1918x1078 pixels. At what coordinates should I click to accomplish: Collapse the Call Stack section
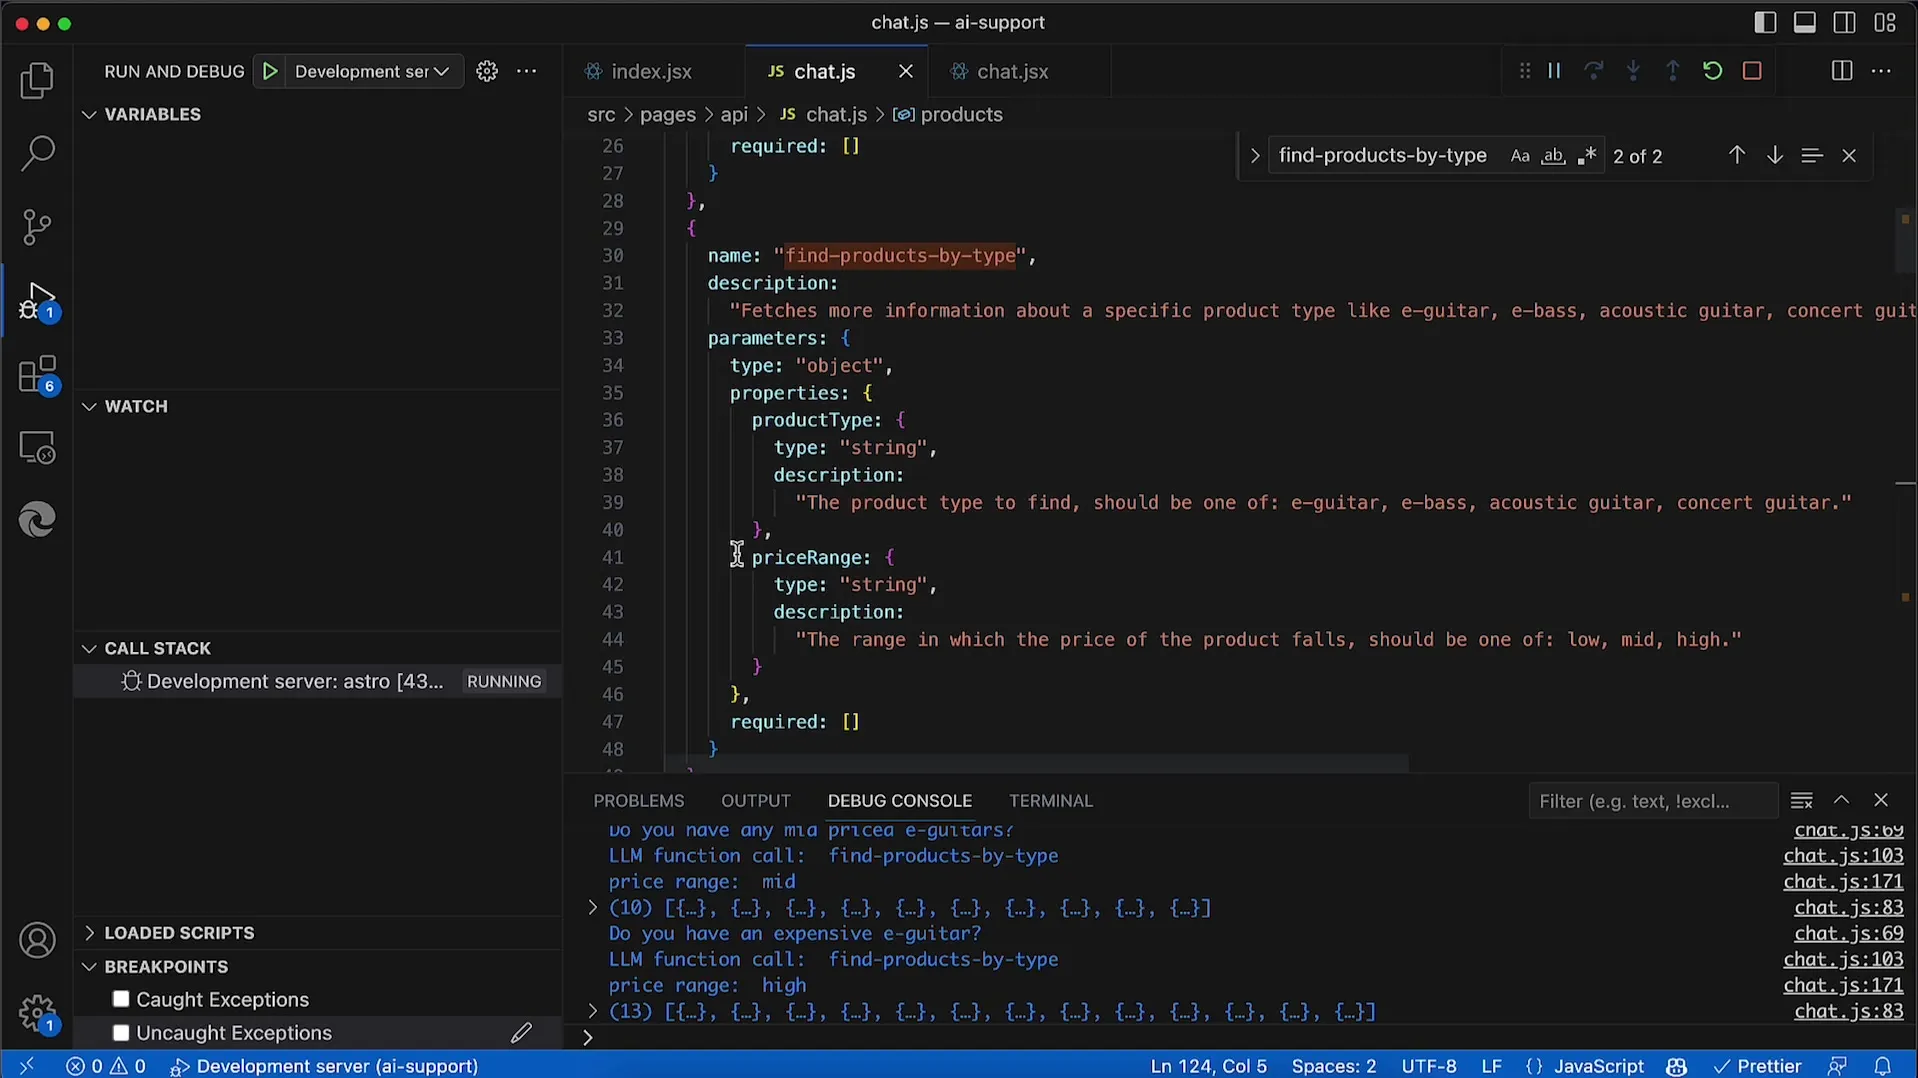(x=89, y=649)
